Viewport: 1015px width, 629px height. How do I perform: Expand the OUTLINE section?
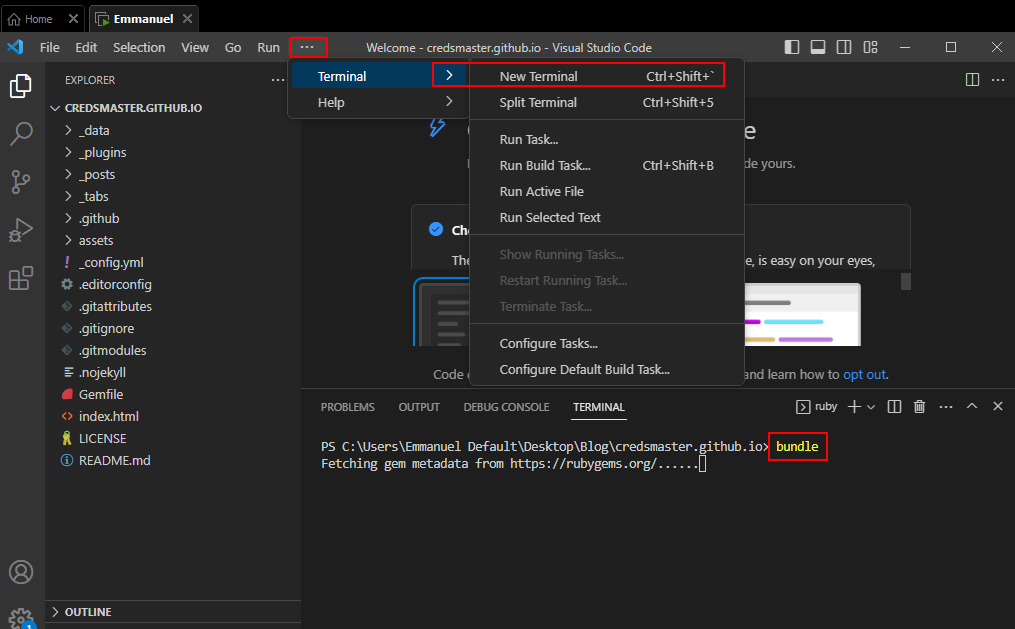pos(173,612)
